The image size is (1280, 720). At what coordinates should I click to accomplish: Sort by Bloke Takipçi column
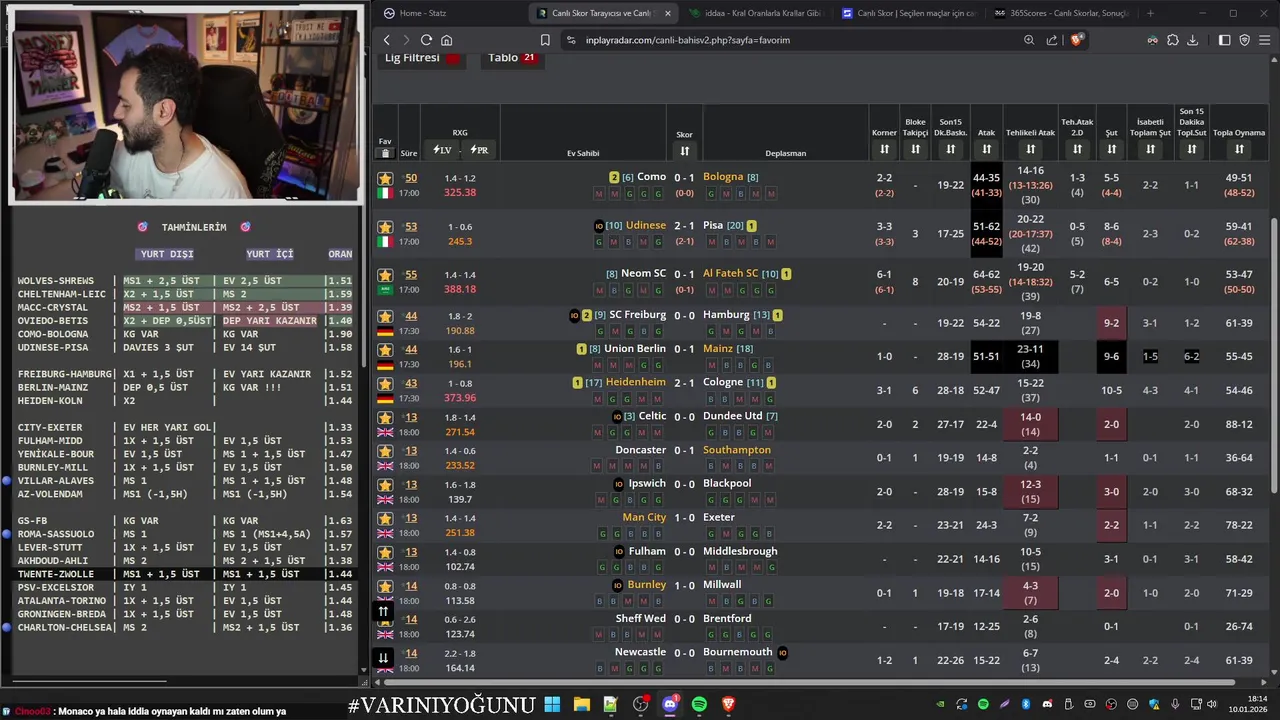[915, 149]
